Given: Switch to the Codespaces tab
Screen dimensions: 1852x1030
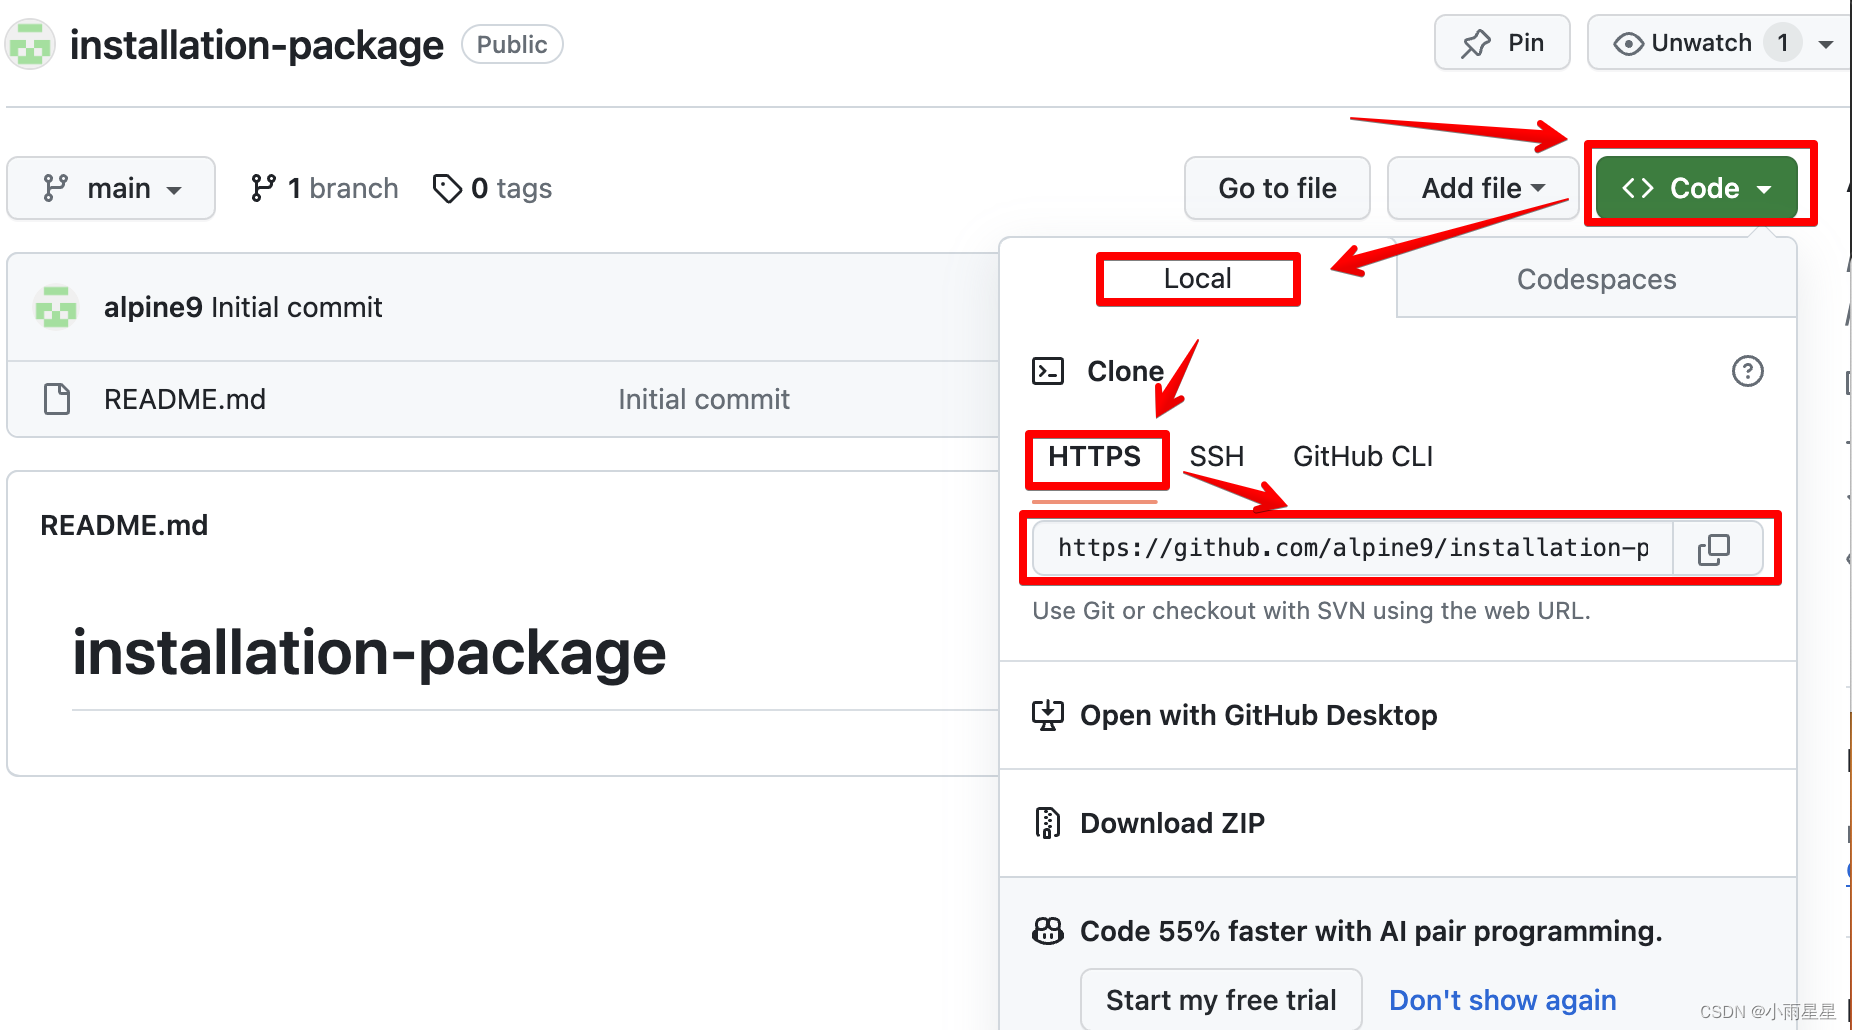Looking at the screenshot, I should coord(1596,279).
